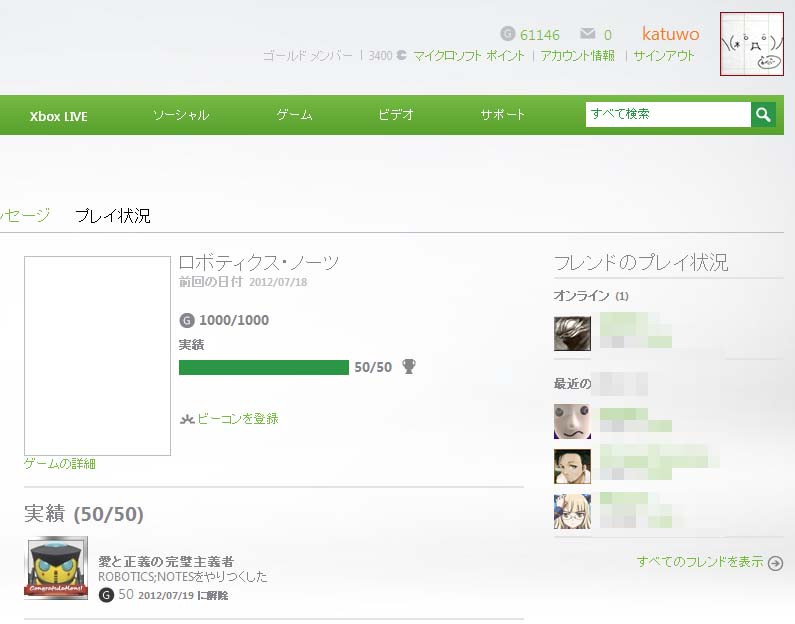This screenshot has height=624, width=795.
Task: Click the 前回の日付 2012/07/18 text
Action: [243, 282]
